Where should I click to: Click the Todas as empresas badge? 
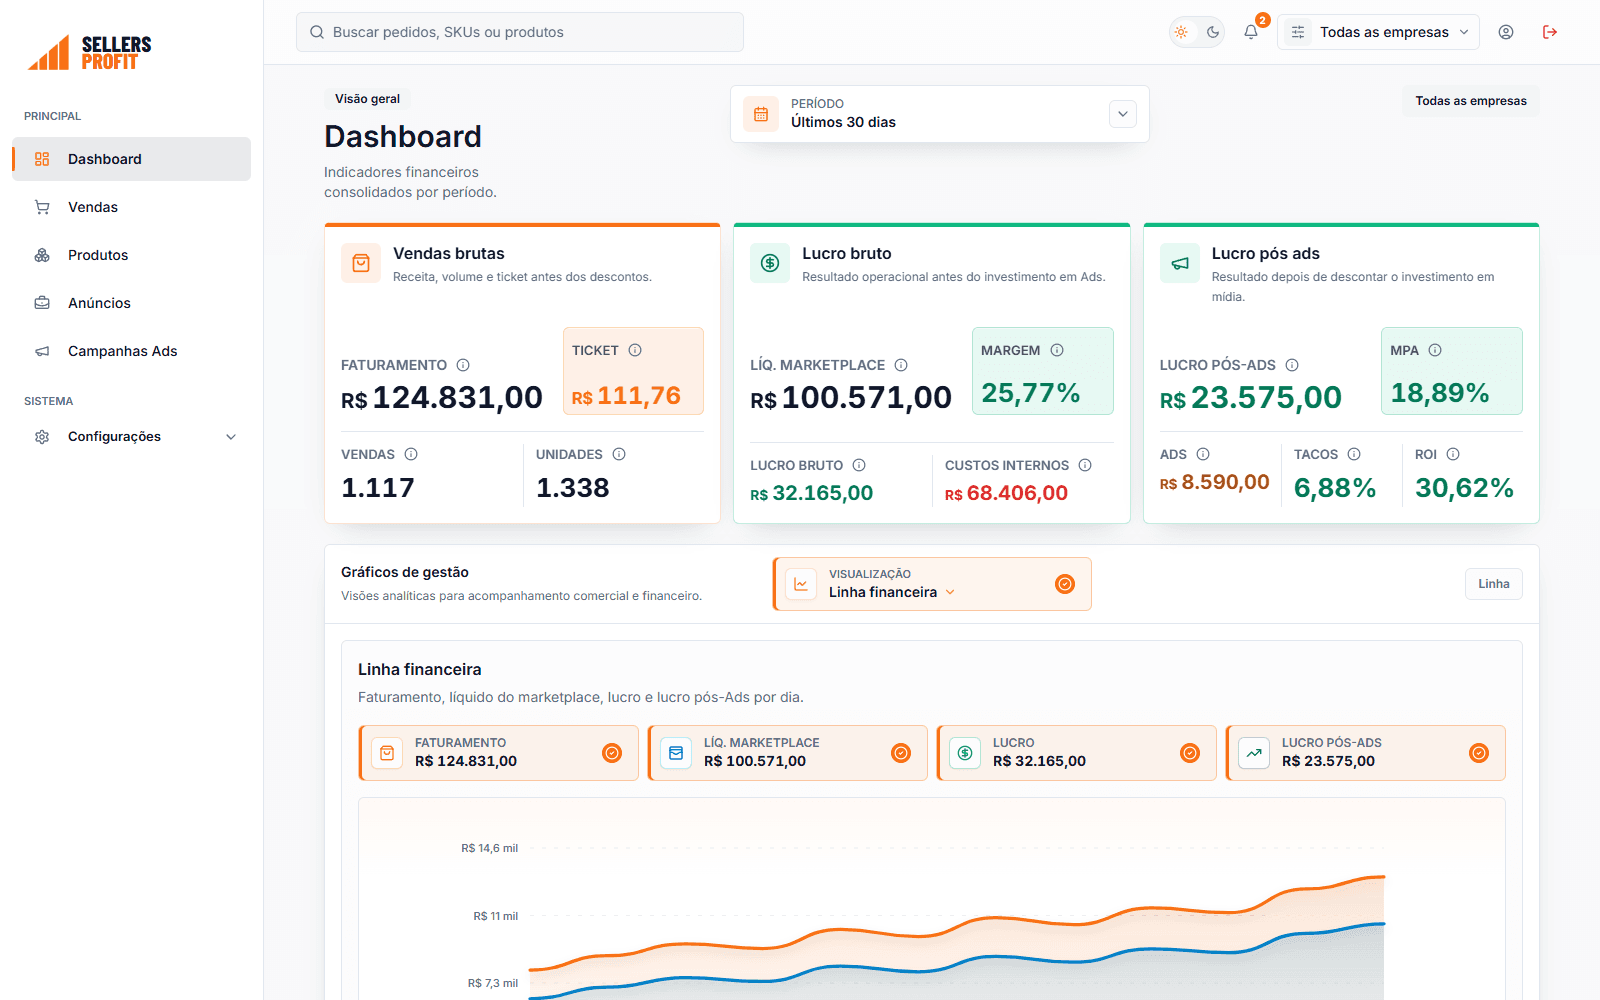(x=1471, y=101)
